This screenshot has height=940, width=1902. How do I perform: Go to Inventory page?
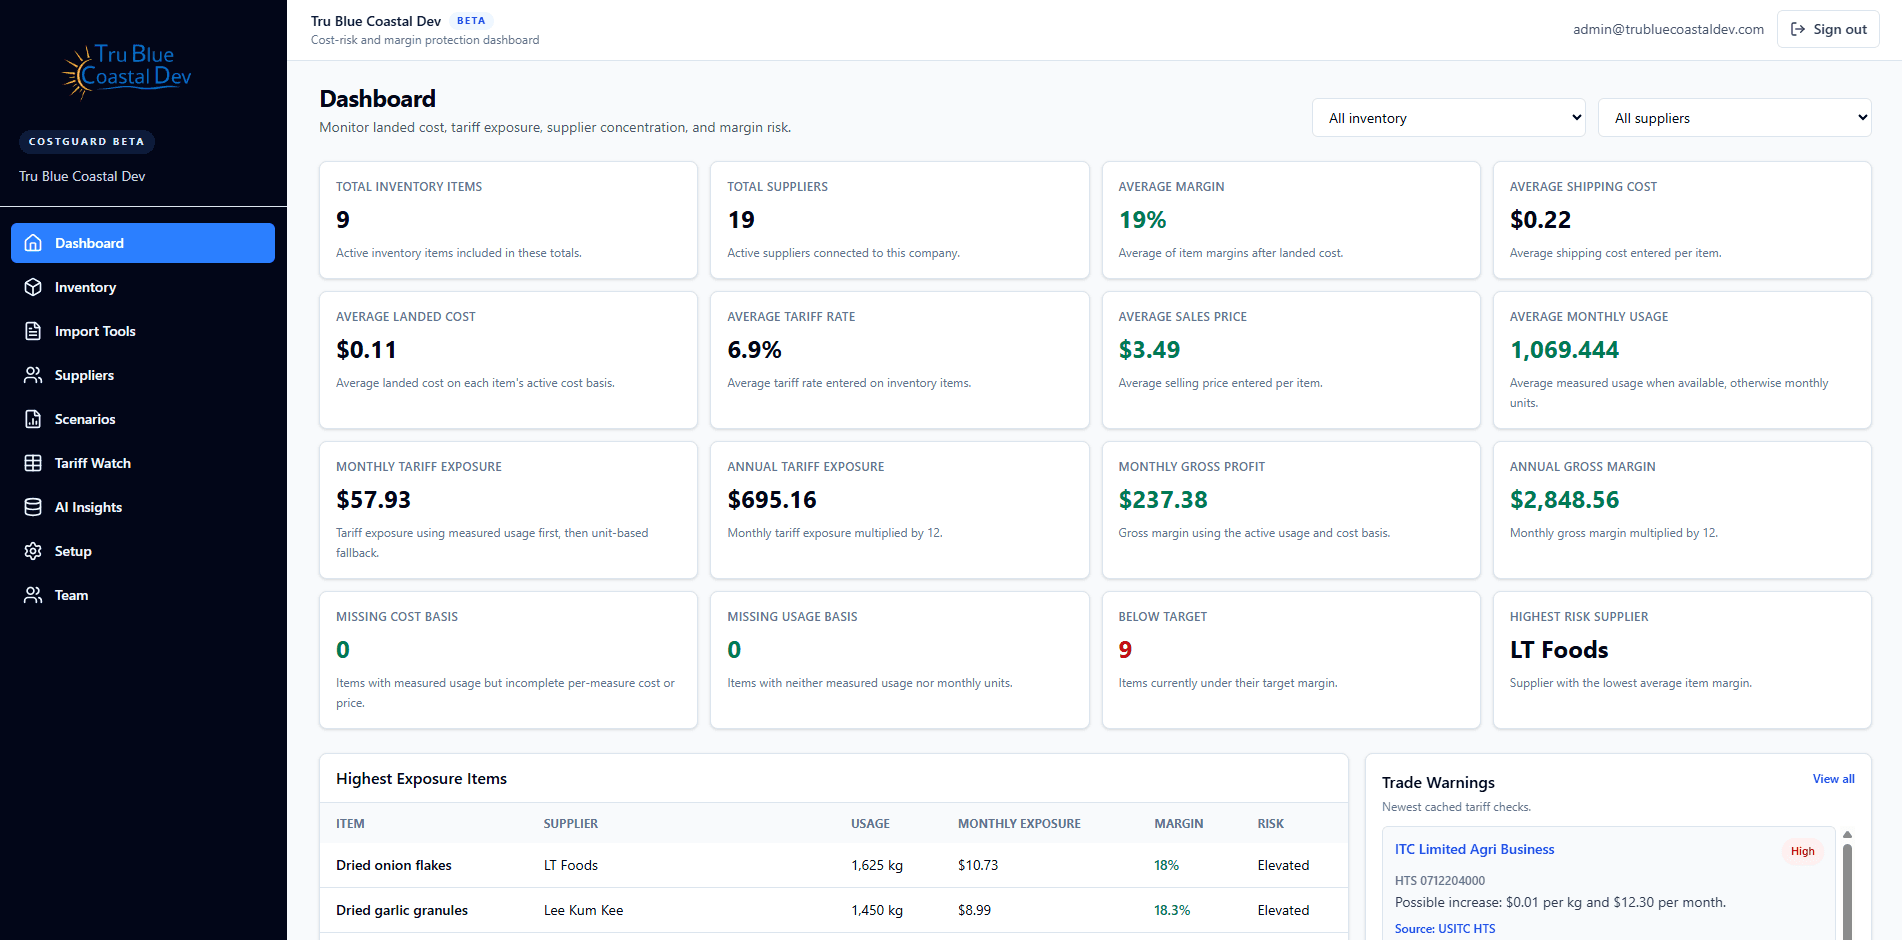click(143, 287)
